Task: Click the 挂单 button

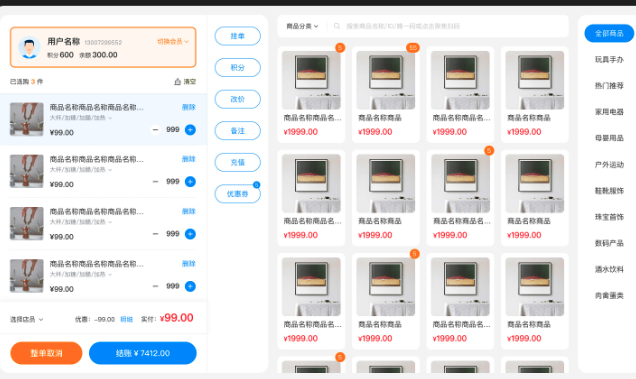Action: pyautogui.click(x=237, y=36)
